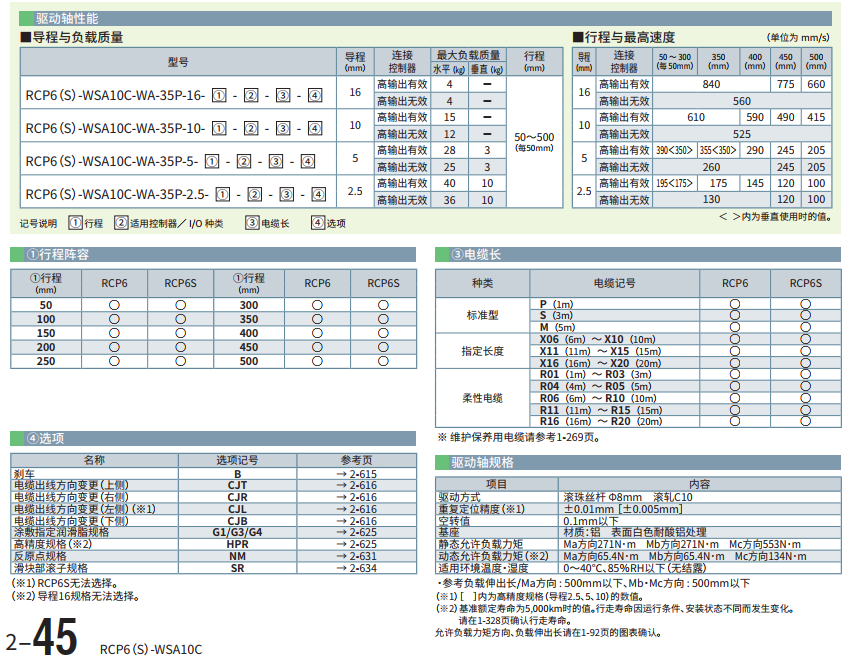The image size is (847, 658).
Task: Click option code CJR
Action: tap(237, 497)
